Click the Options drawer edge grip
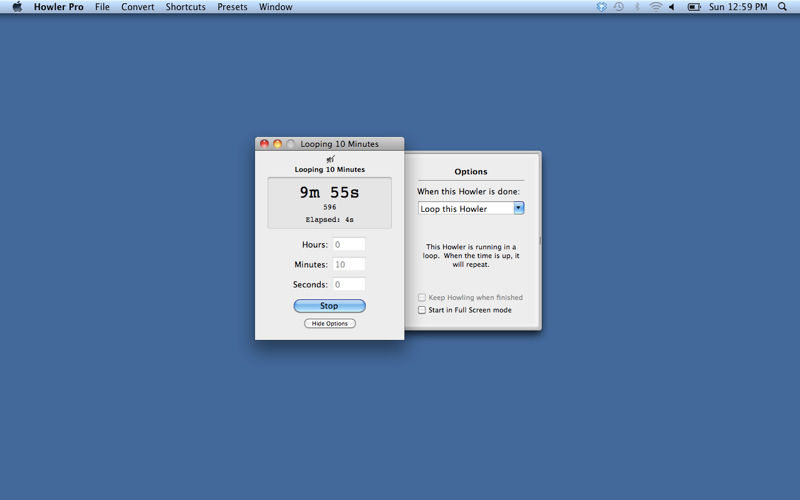This screenshot has width=800, height=500. pos(540,241)
